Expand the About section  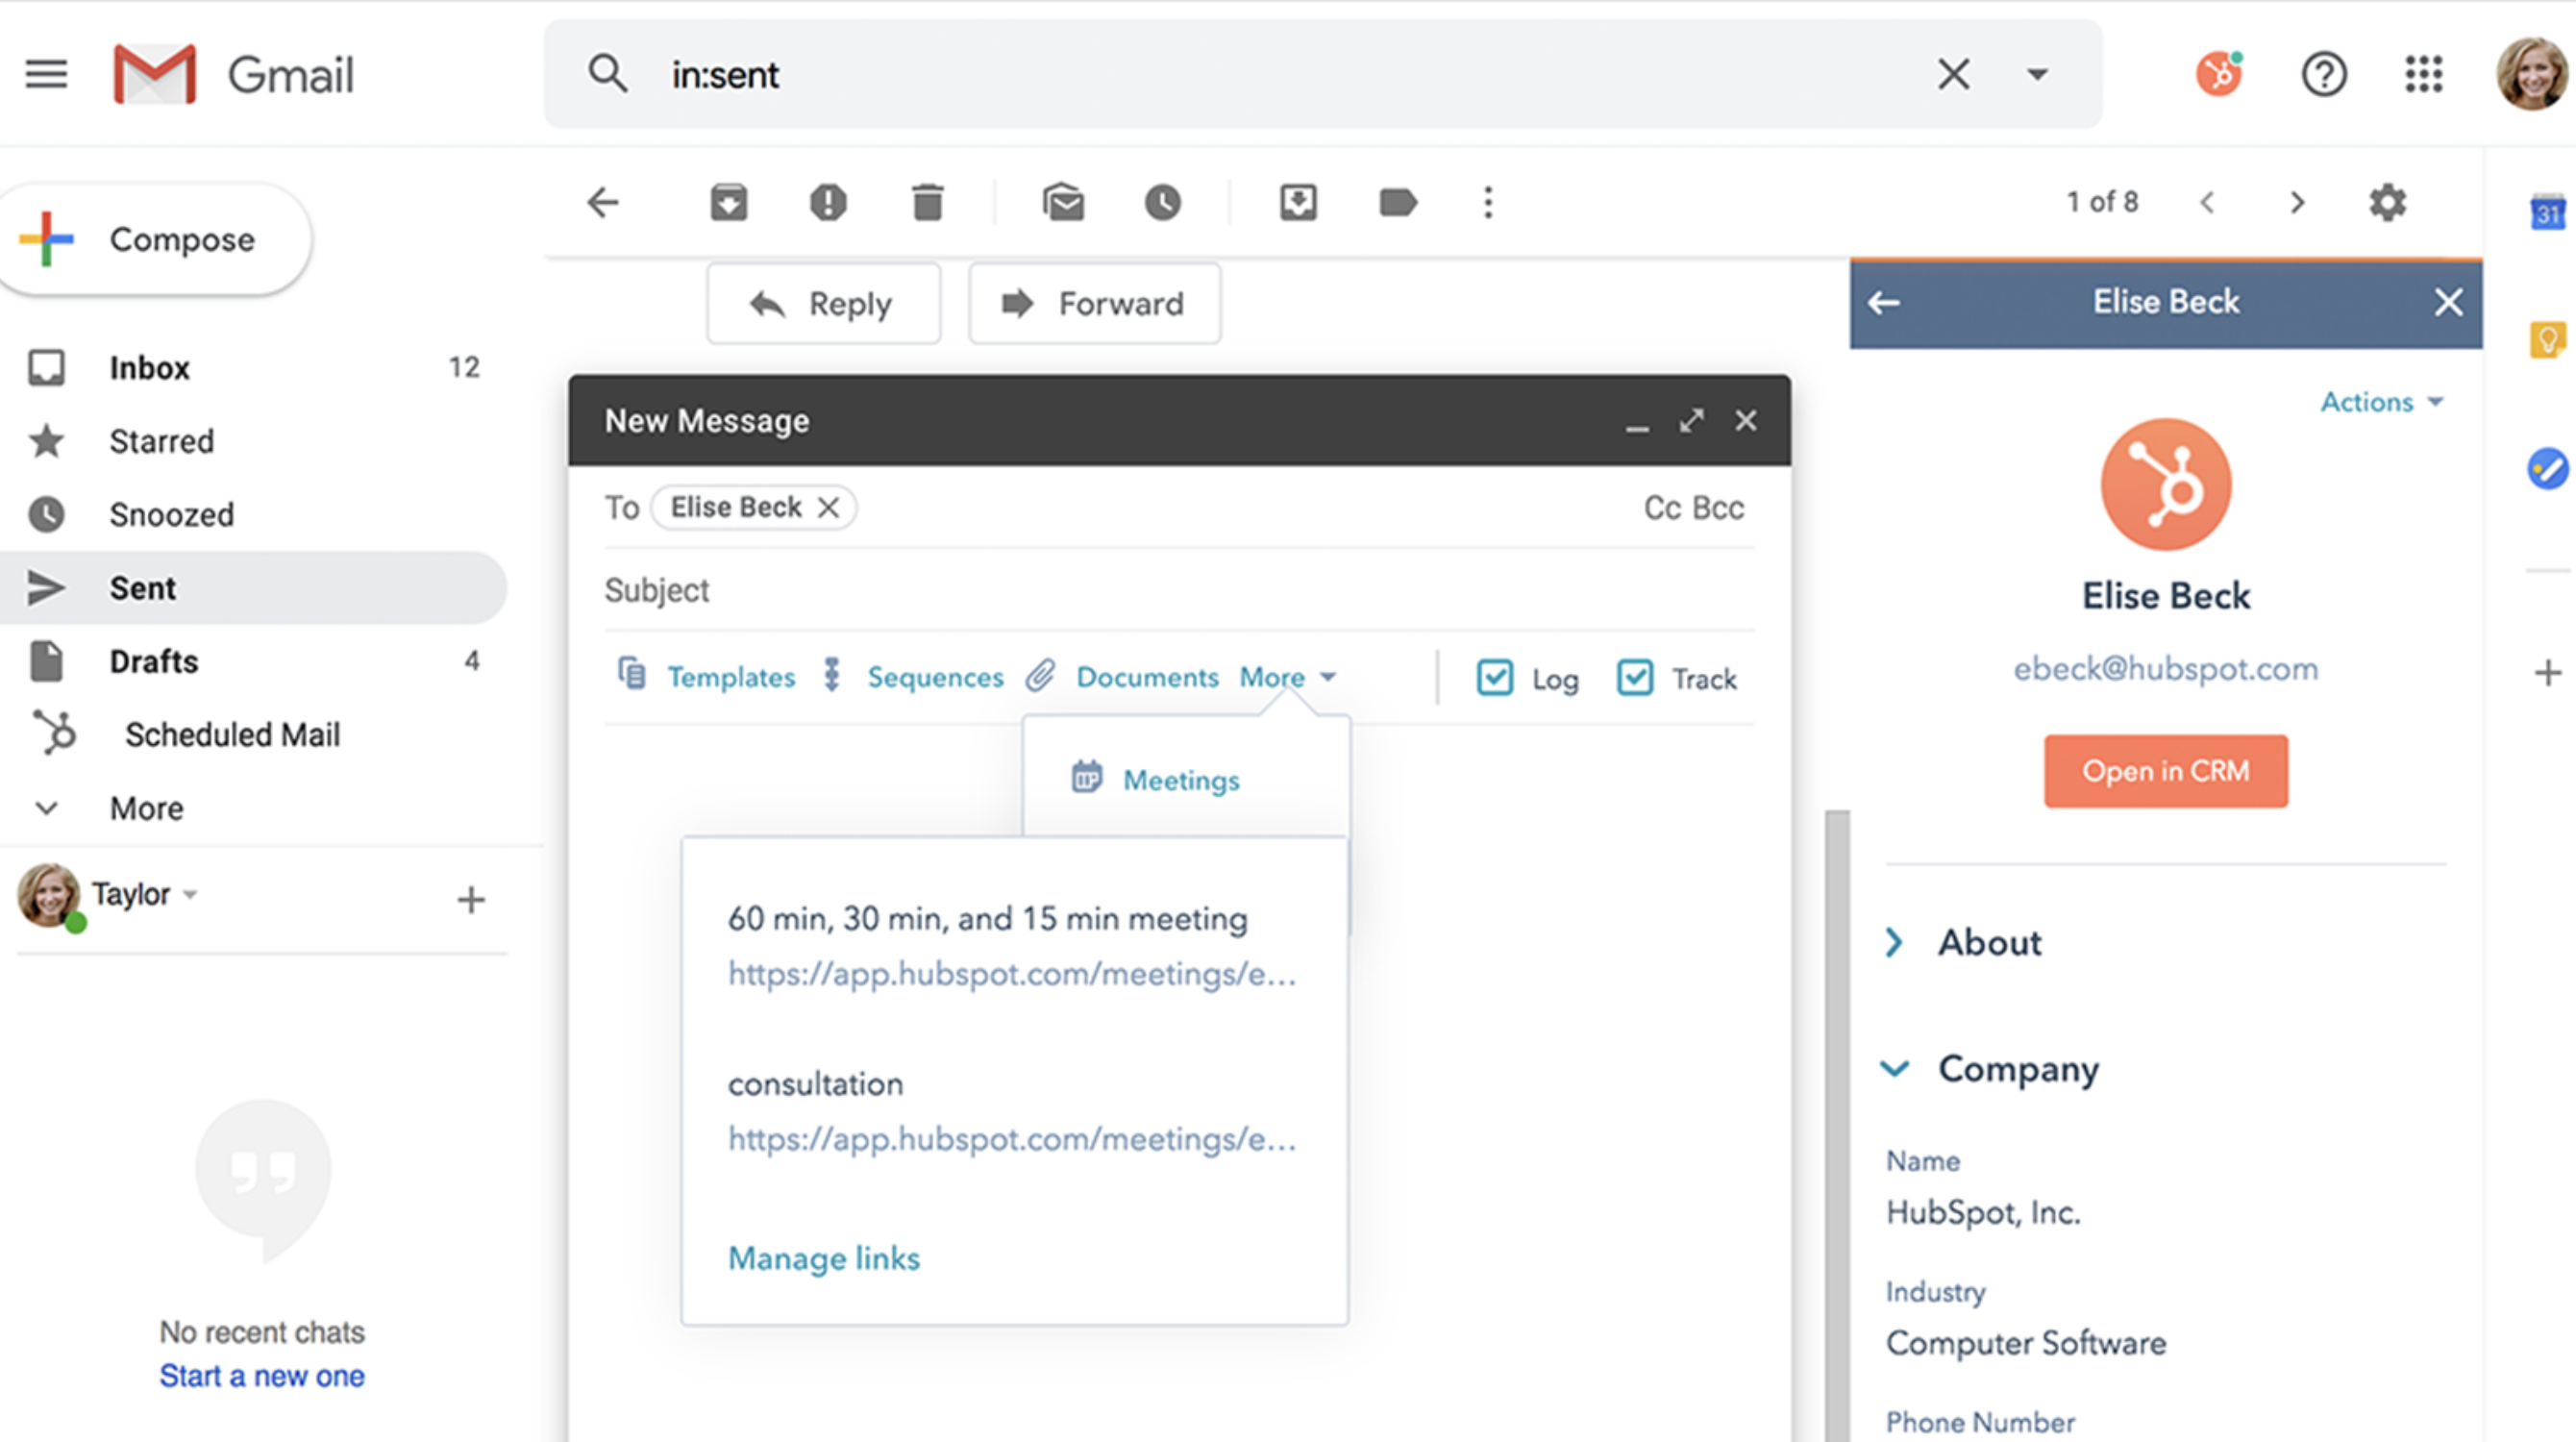click(x=1966, y=943)
